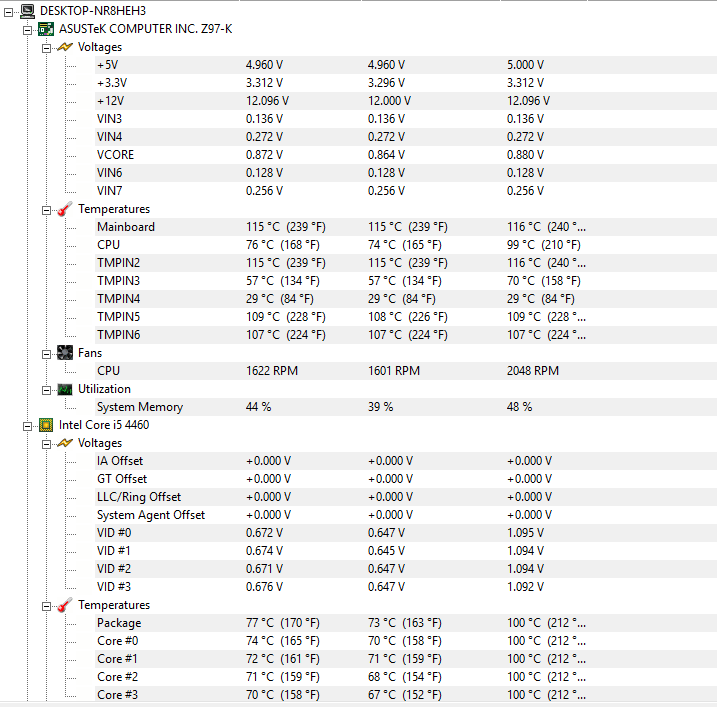Select the Mainboard temperature row
Image resolution: width=717 pixels, height=707 pixels.
(406, 227)
